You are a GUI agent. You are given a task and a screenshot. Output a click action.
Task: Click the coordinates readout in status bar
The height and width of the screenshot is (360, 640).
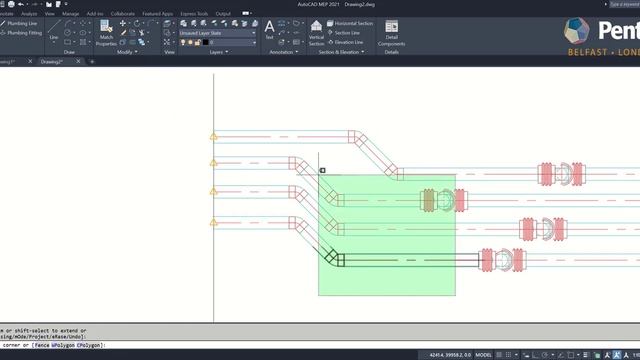[x=450, y=355]
